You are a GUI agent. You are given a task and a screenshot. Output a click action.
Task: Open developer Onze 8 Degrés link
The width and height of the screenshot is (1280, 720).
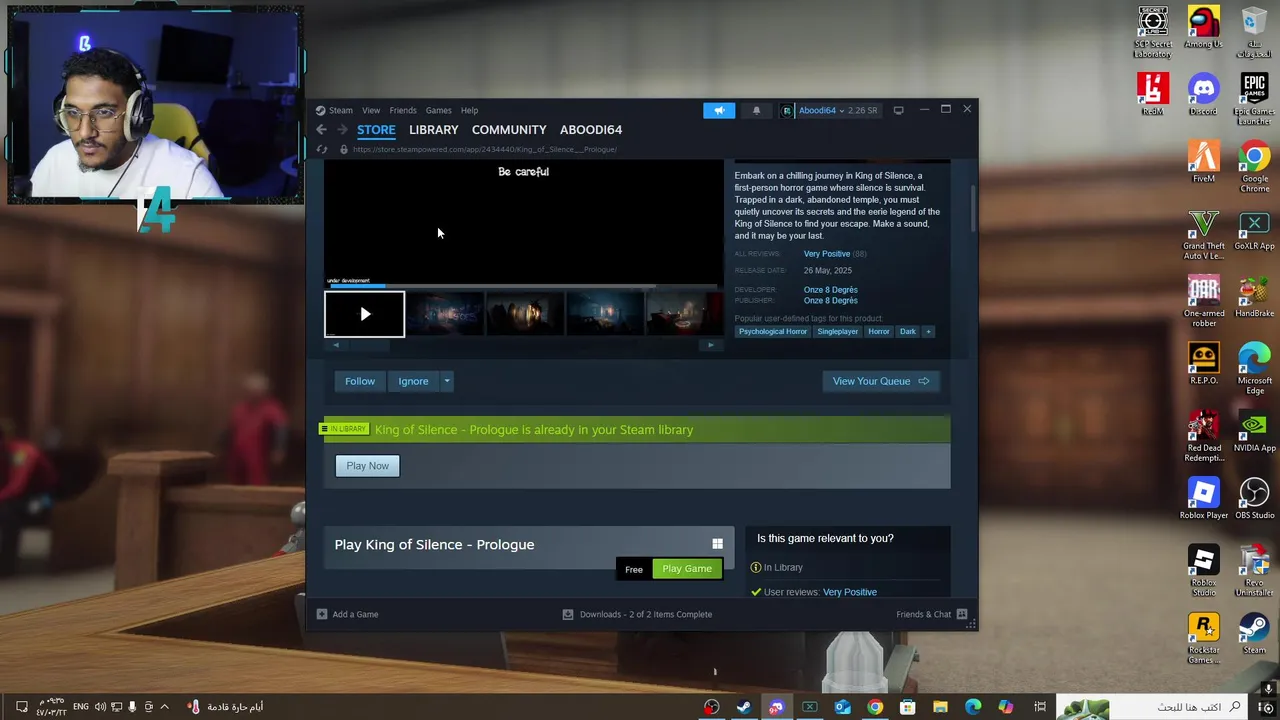830,290
